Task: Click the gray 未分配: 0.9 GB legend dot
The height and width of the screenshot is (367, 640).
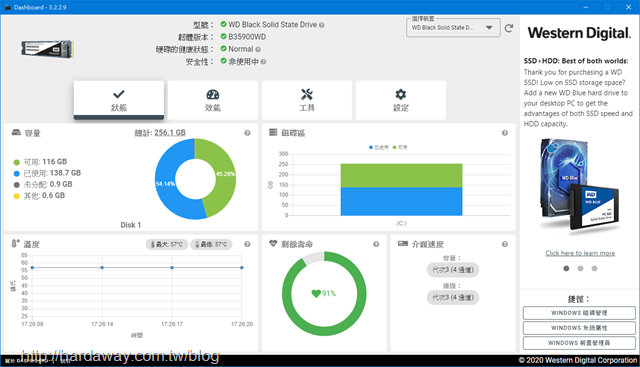Action: coord(17,185)
